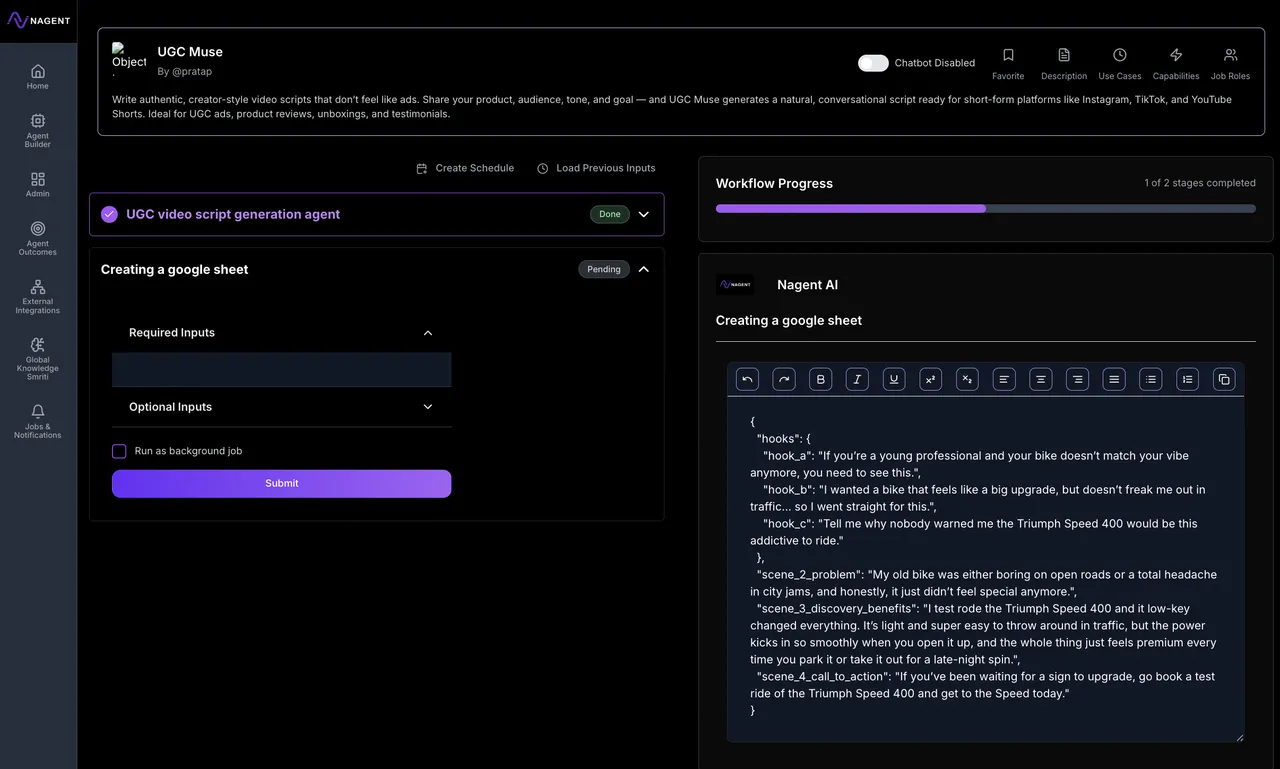Apply bold formatting
This screenshot has width=1280, height=769.
click(821, 379)
